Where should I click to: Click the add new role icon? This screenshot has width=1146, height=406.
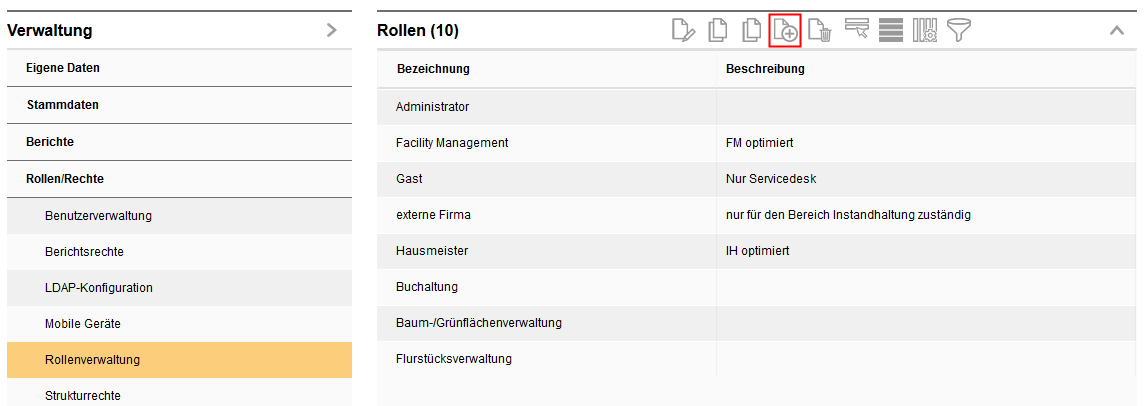785,31
